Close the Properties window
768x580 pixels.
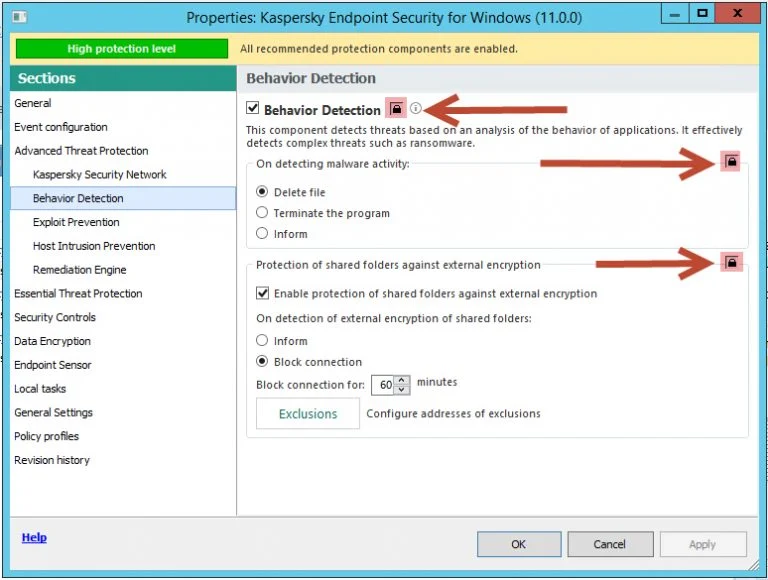click(x=737, y=13)
